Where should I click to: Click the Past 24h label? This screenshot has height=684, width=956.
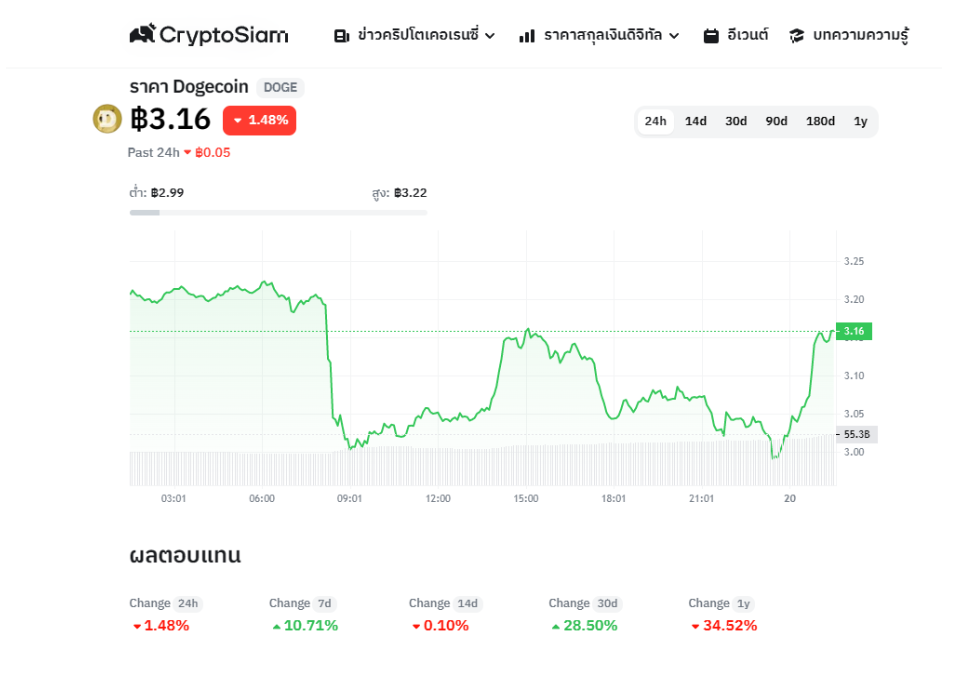(x=154, y=152)
